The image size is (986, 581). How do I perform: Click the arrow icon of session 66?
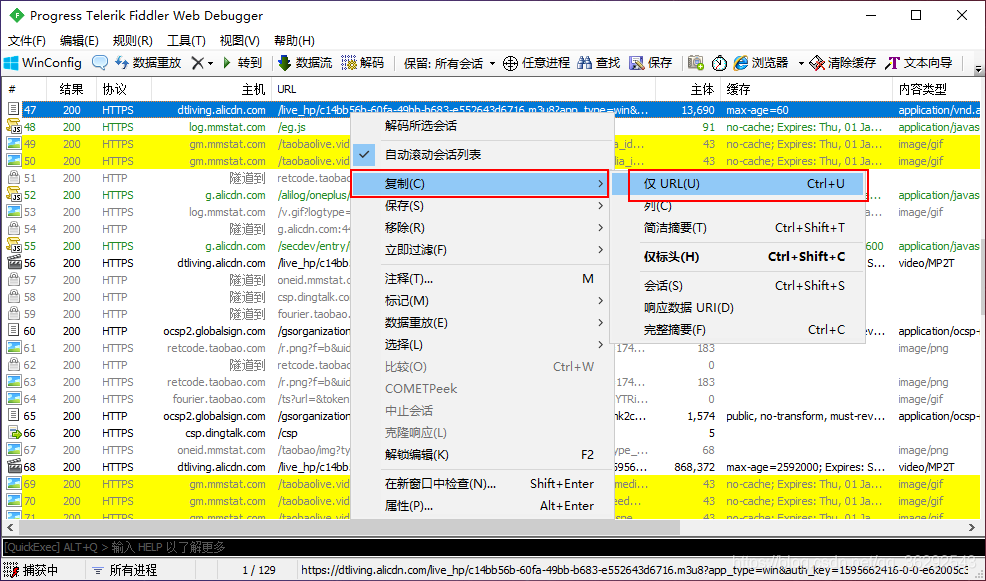(14, 433)
